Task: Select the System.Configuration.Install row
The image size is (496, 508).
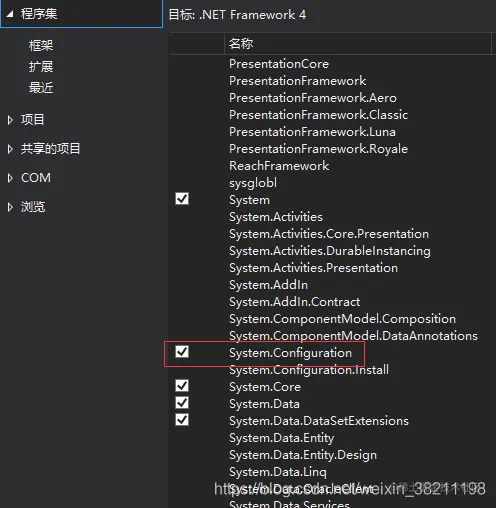Action: click(309, 370)
